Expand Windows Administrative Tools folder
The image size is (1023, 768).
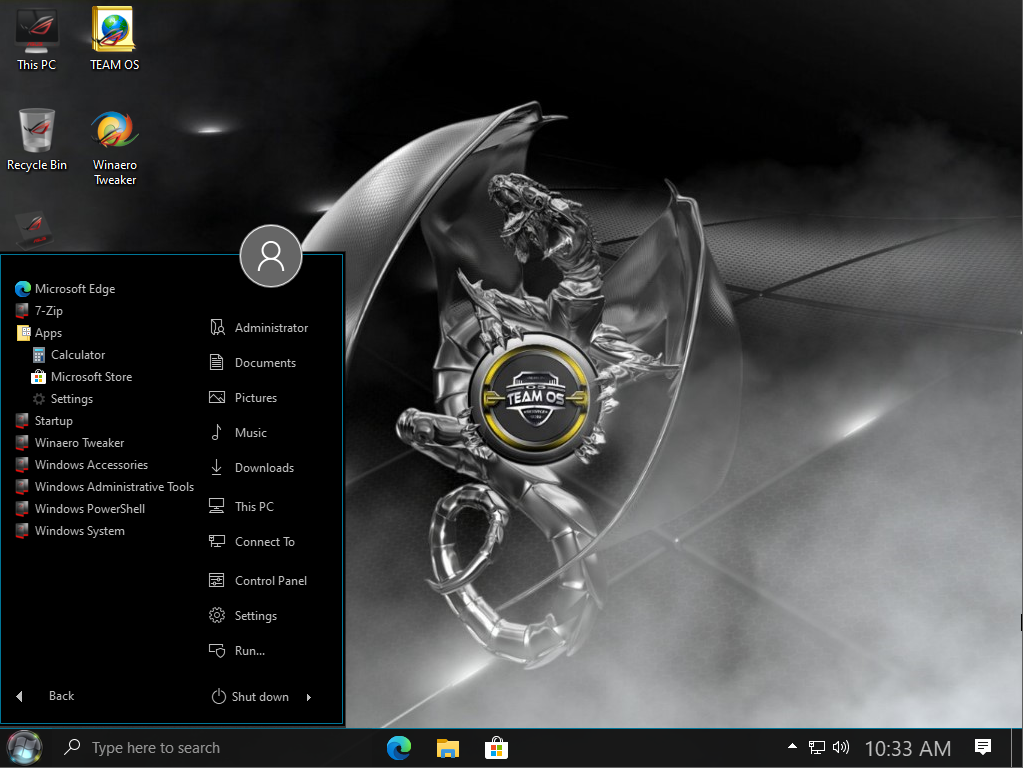click(104, 487)
